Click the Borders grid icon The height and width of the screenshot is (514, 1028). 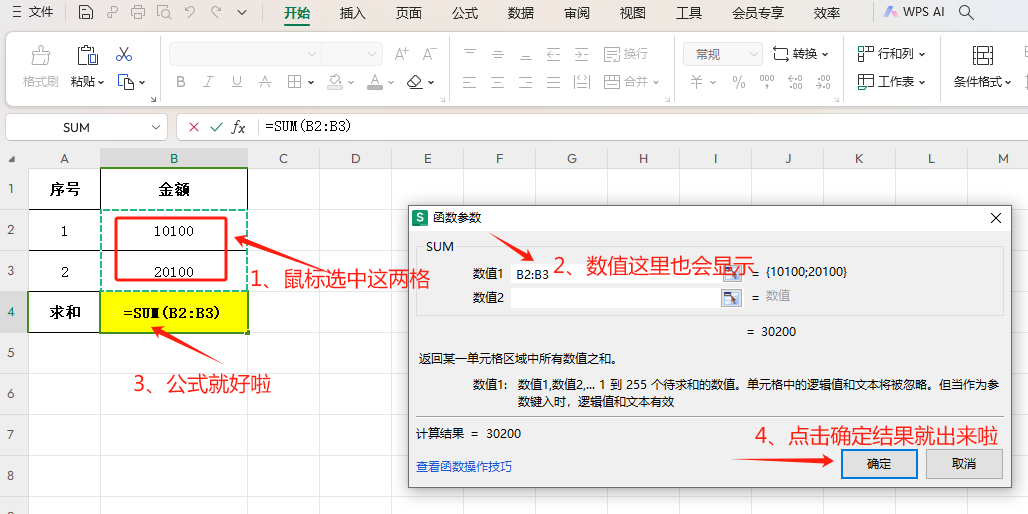click(x=294, y=82)
